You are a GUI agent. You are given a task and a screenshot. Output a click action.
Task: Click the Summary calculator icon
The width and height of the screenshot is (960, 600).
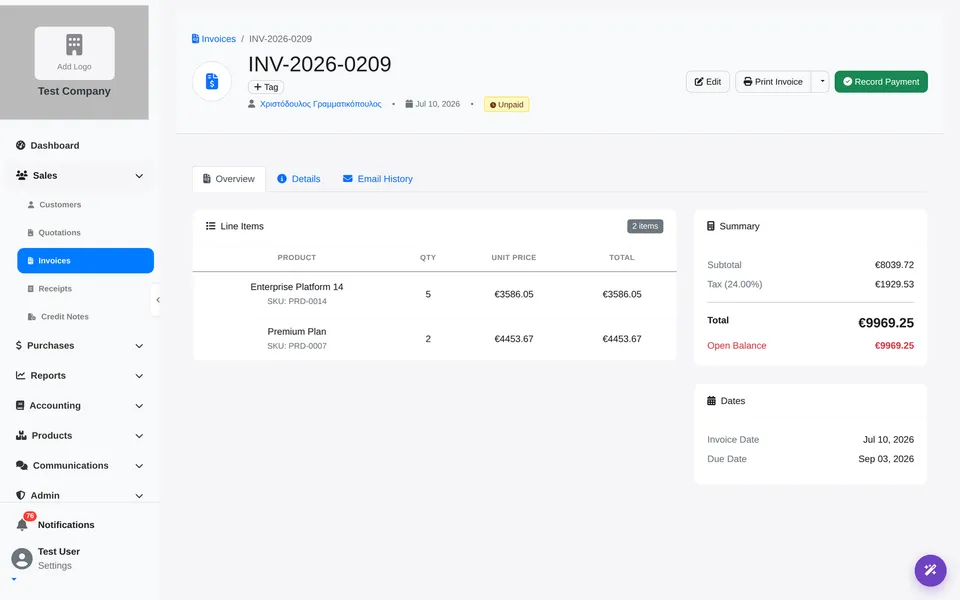[711, 226]
